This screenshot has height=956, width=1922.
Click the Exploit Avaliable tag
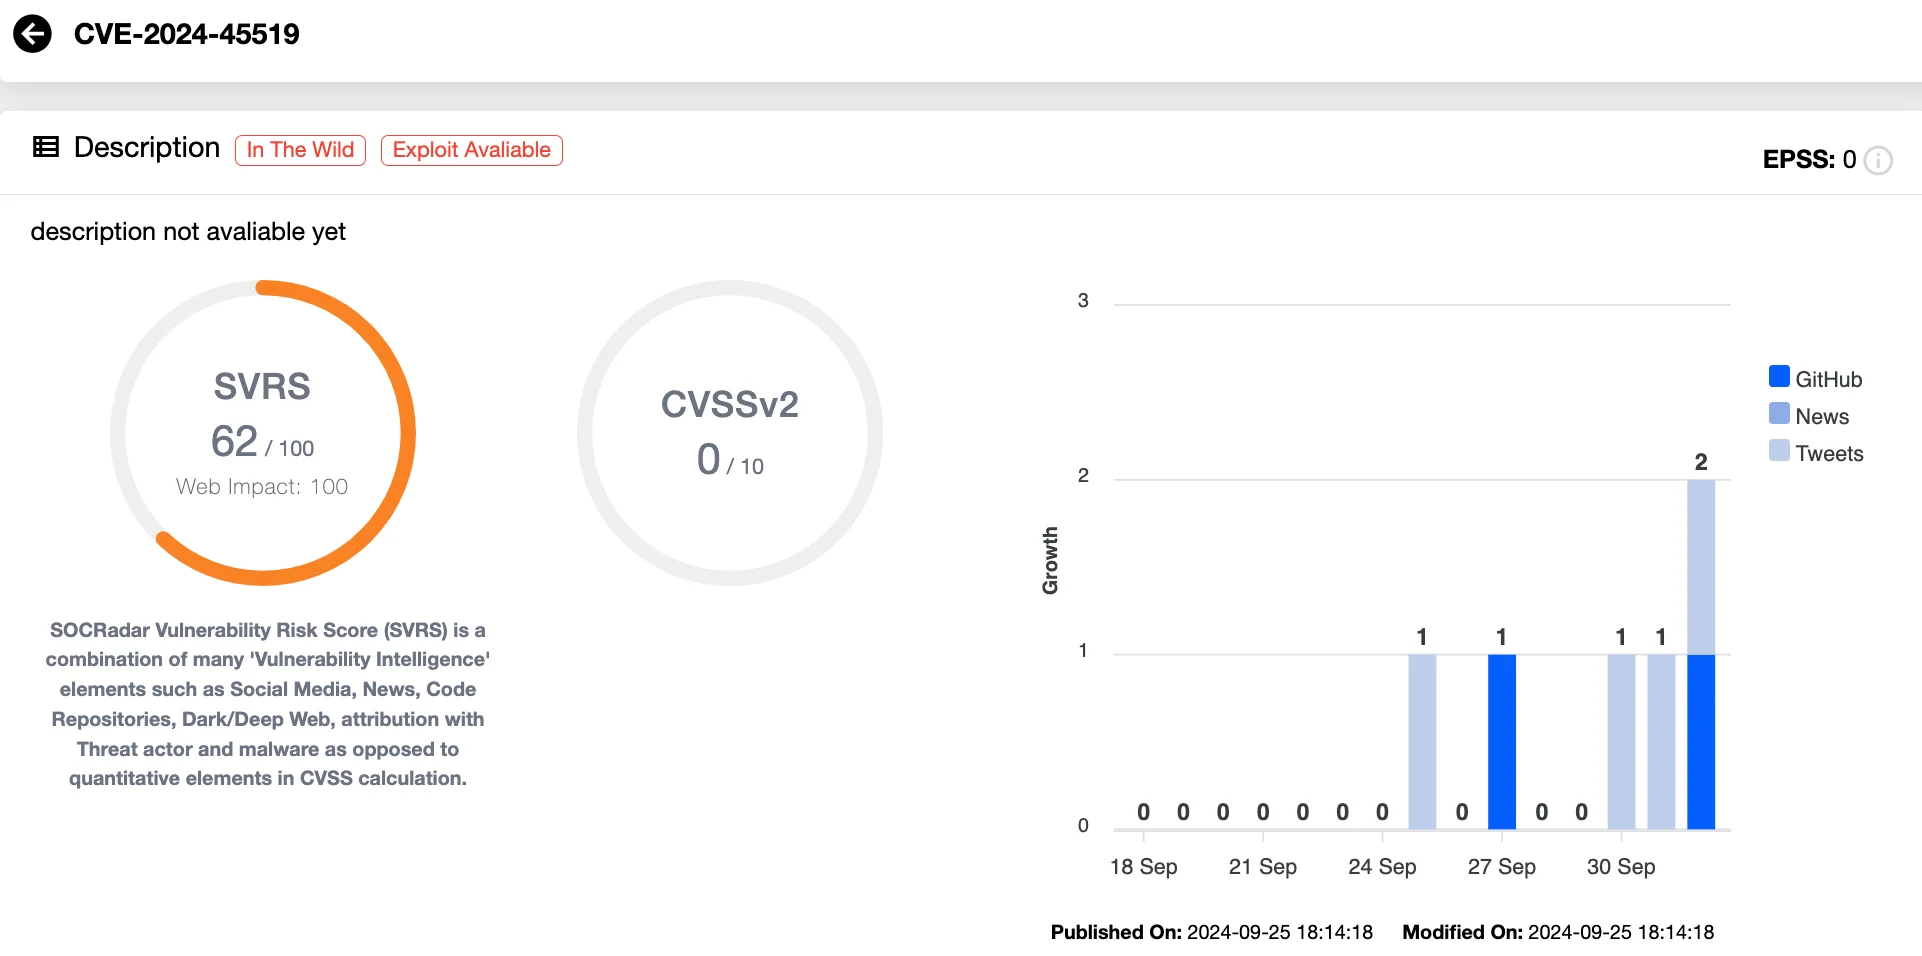point(471,150)
